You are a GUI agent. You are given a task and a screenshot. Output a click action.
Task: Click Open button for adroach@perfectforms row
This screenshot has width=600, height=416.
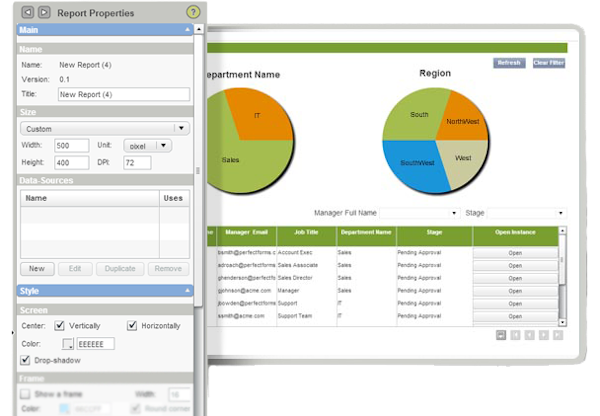[515, 266]
